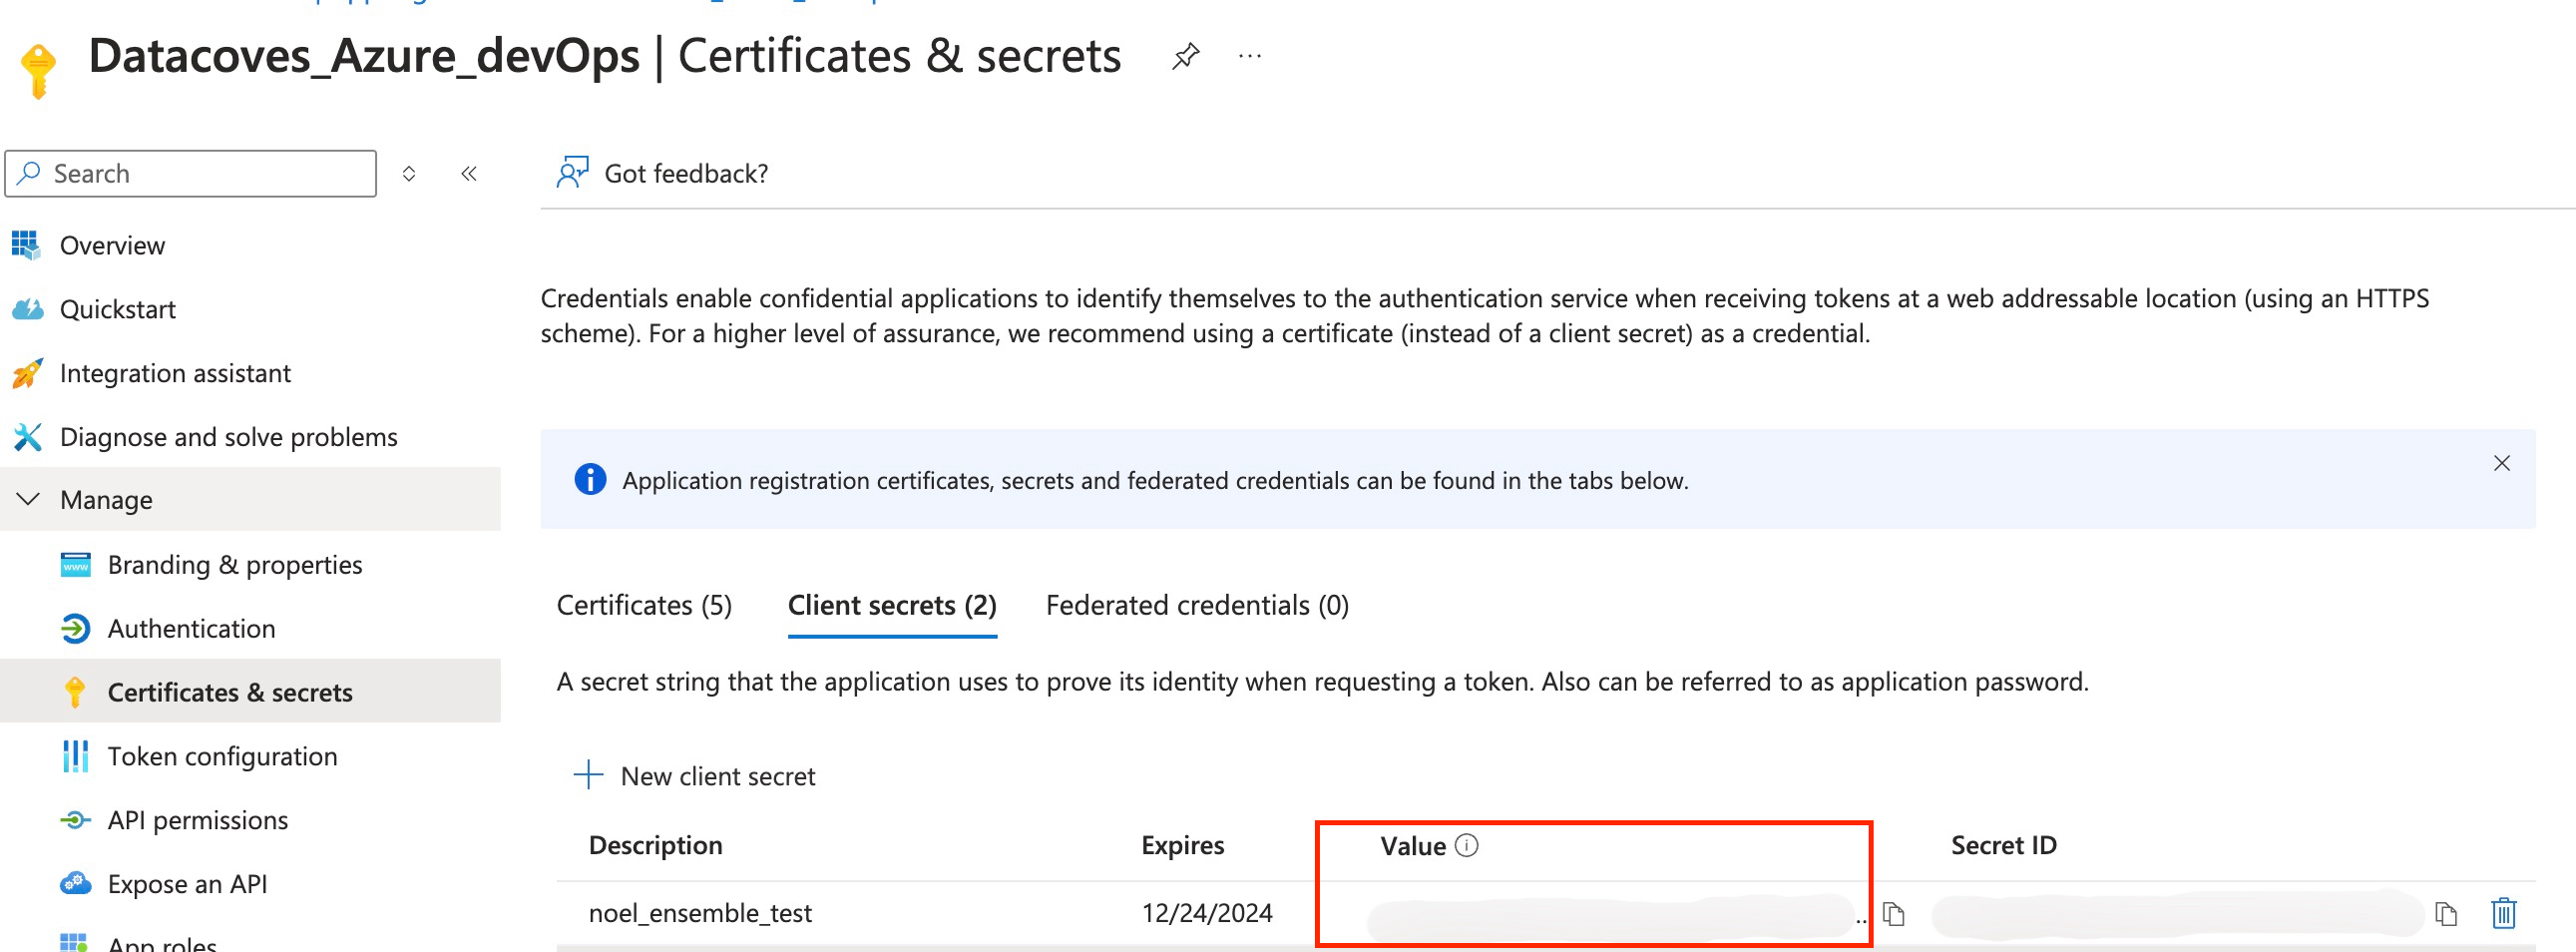Screen dimensions: 2576x952
Task: Switch to the Certificates (5) tab
Action: 644,606
